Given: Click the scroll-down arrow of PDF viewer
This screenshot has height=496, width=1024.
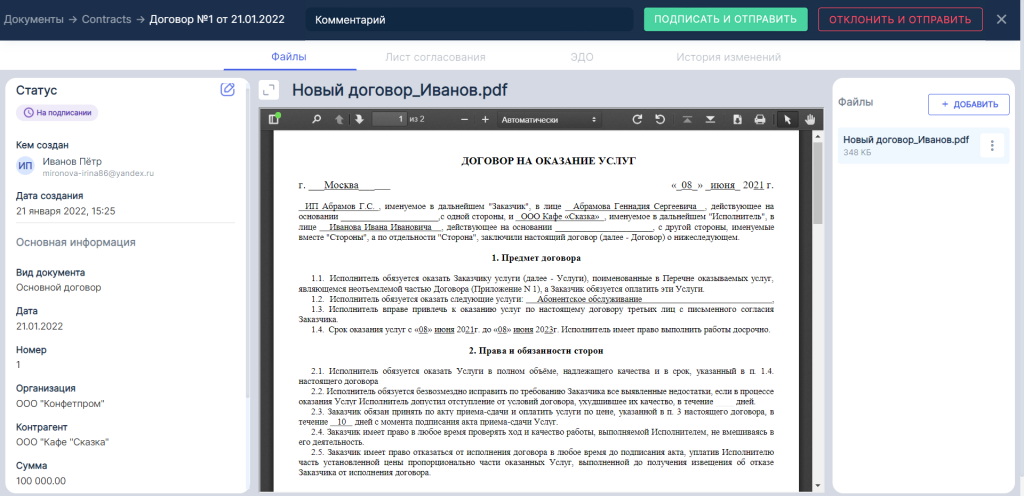Looking at the screenshot, I should coord(817,486).
